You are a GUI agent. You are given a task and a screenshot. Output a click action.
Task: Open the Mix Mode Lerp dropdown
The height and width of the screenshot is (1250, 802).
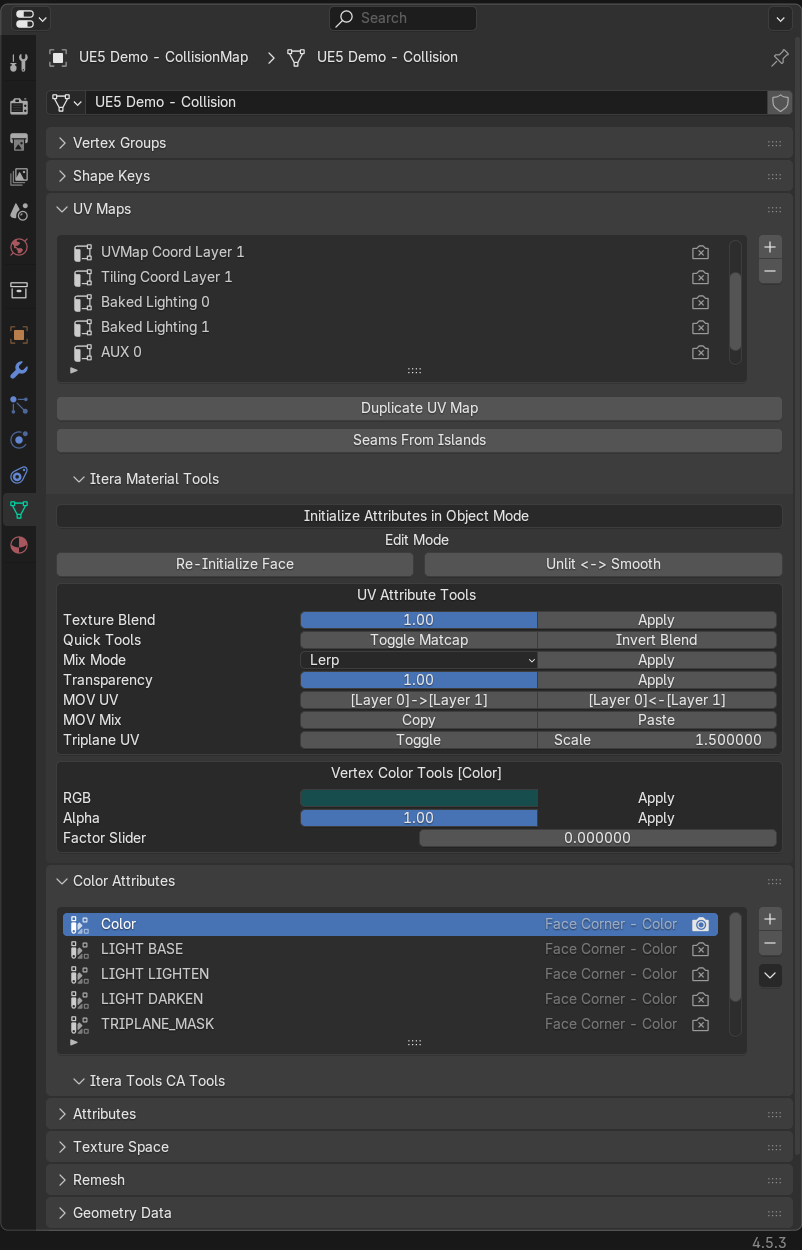pos(419,660)
